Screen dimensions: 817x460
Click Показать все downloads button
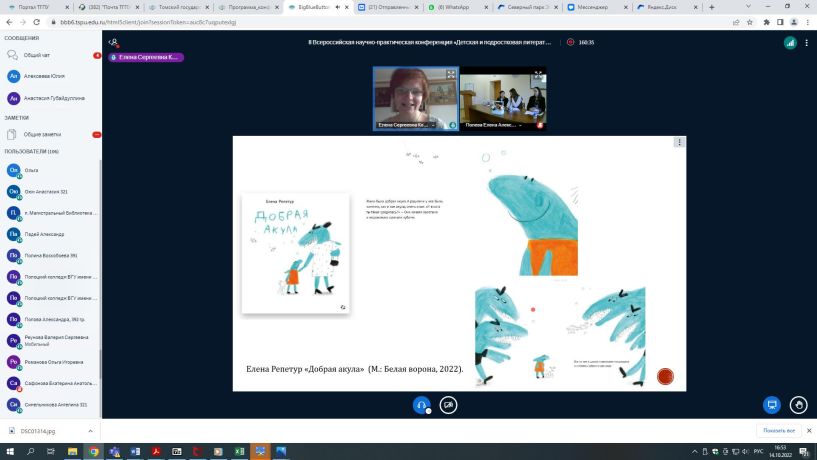(x=778, y=431)
